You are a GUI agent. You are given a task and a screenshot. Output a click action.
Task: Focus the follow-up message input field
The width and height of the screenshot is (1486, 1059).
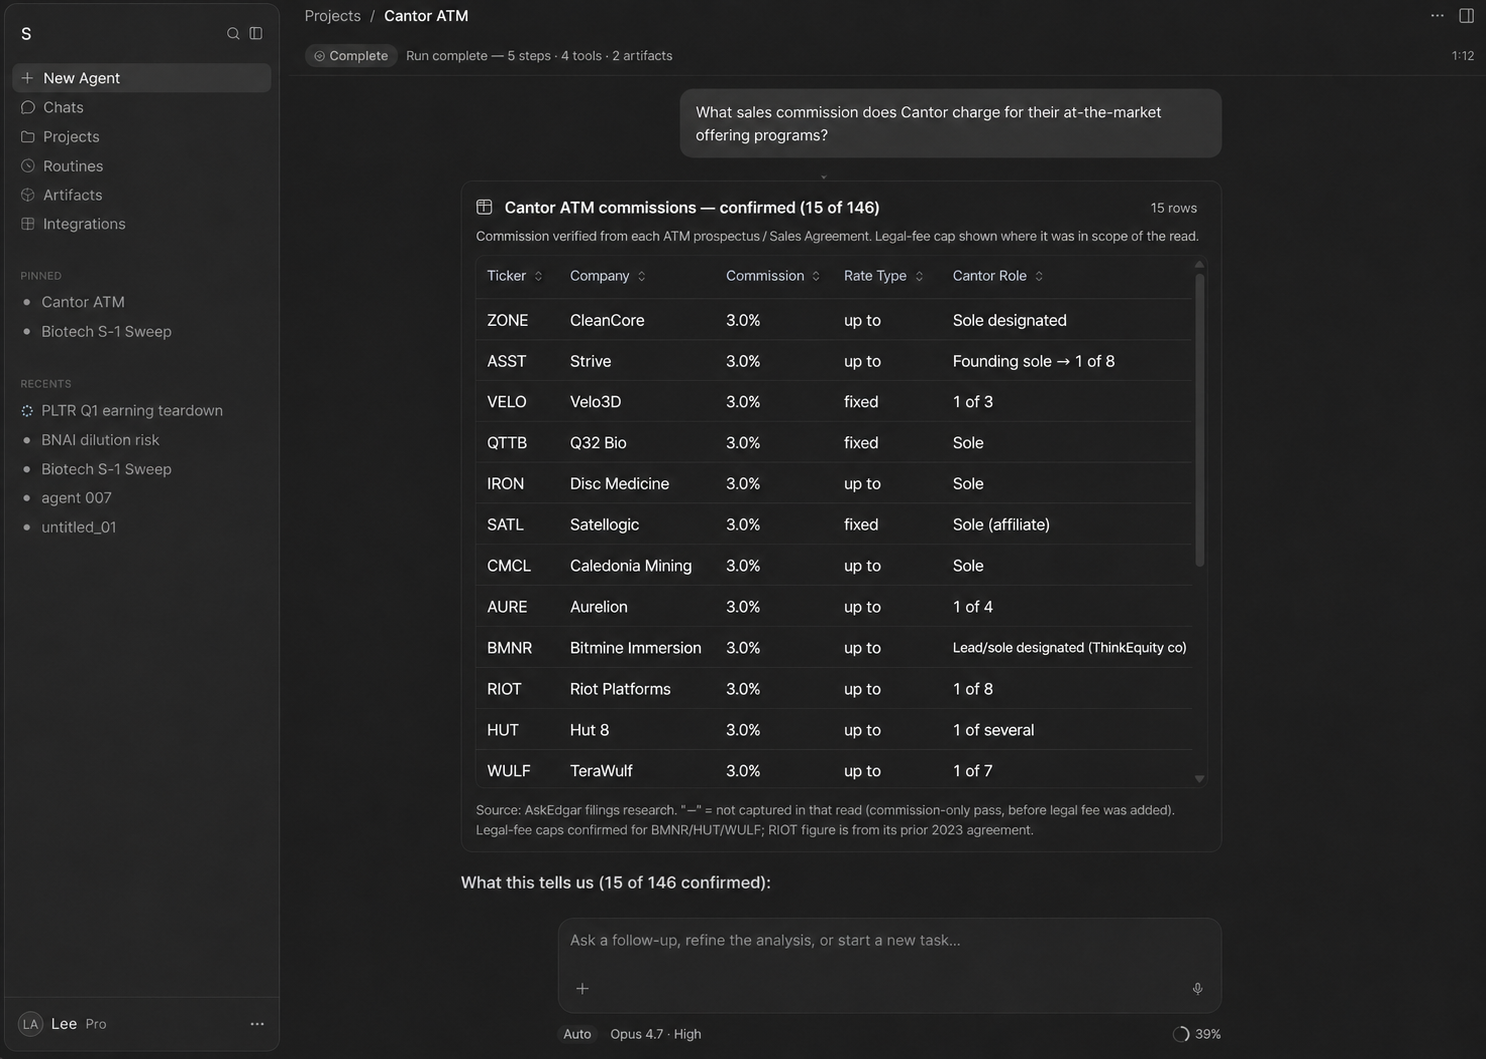889,941
